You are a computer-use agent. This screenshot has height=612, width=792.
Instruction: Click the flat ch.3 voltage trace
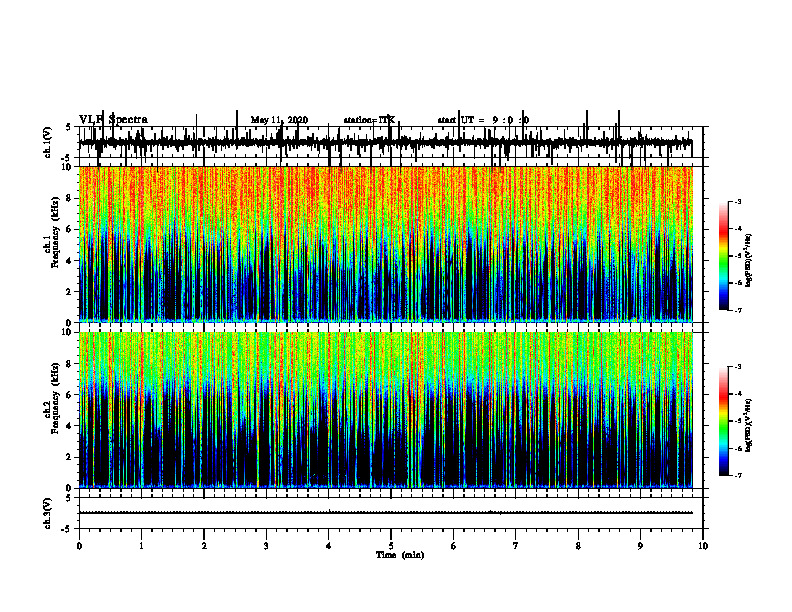385,513
